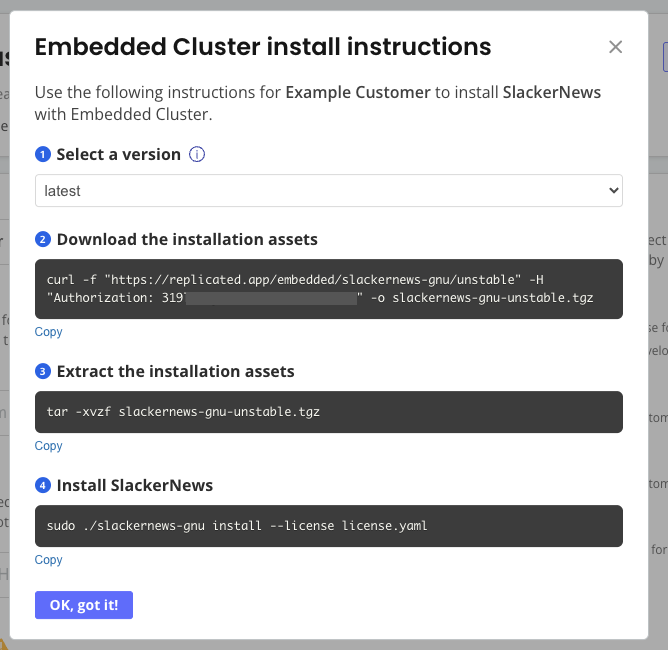Close the install instructions dialog
This screenshot has height=650, width=668.
(x=615, y=47)
